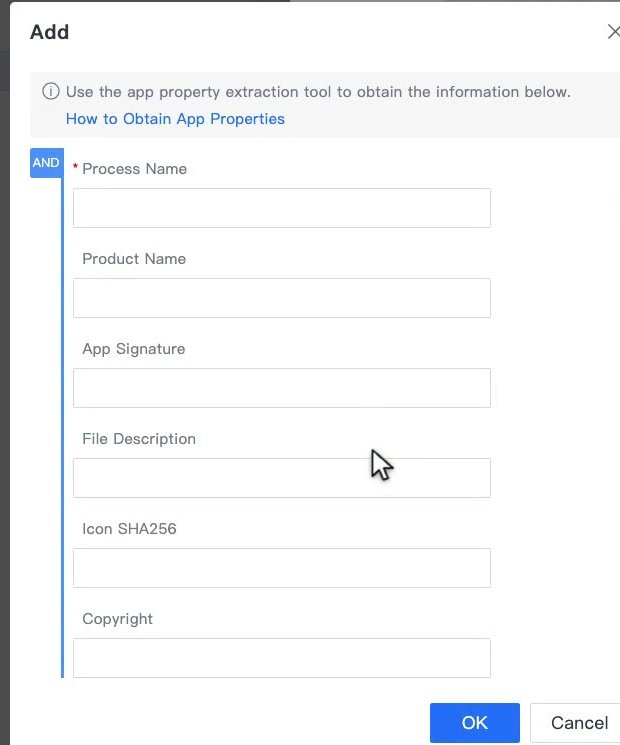
Task: Focus the Product Name input field
Action: pos(282,298)
